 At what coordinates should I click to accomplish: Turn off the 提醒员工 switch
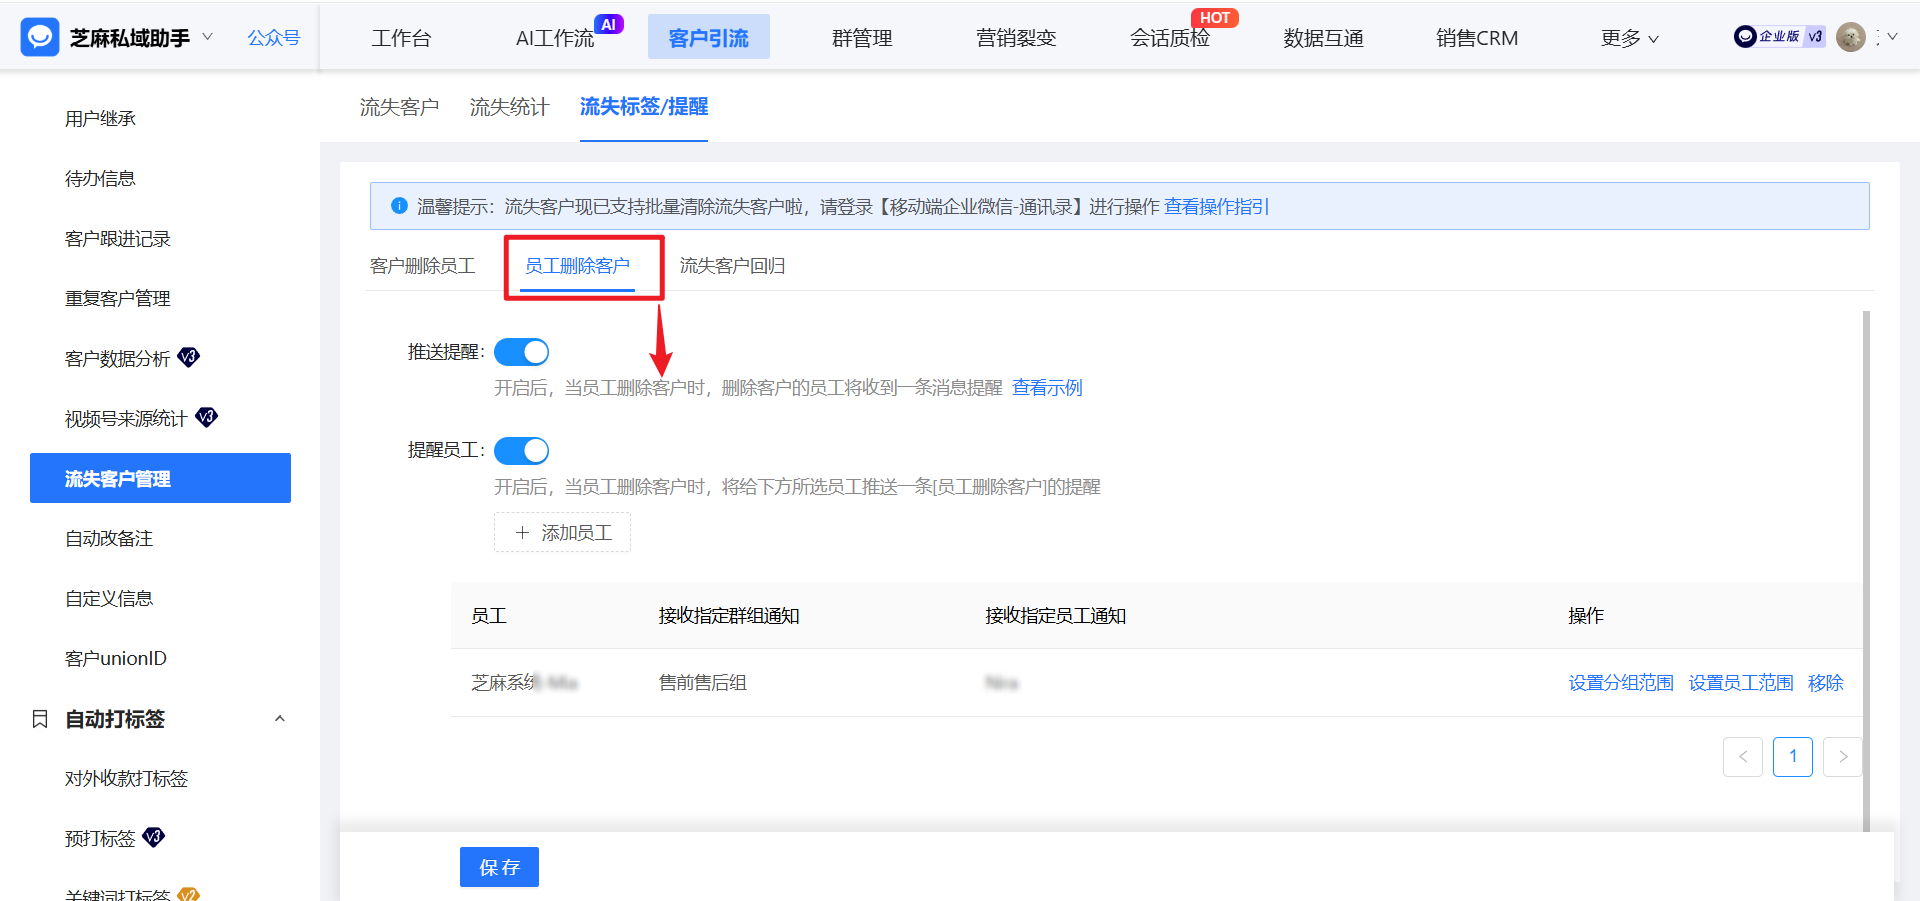click(x=521, y=450)
